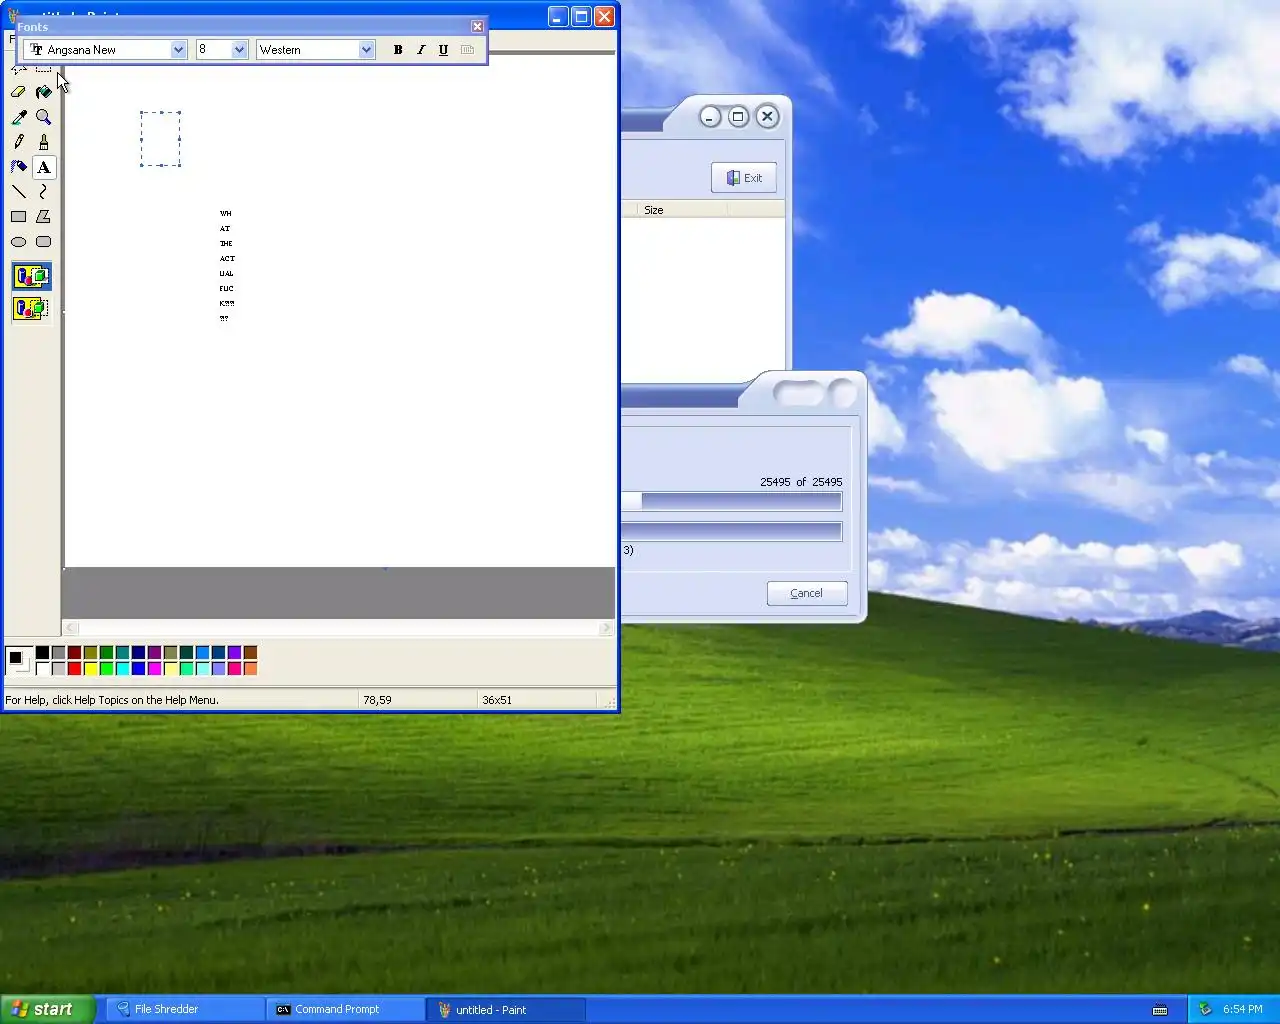Pick the orange color swatch
This screenshot has height=1024, width=1280.
[x=250, y=669]
